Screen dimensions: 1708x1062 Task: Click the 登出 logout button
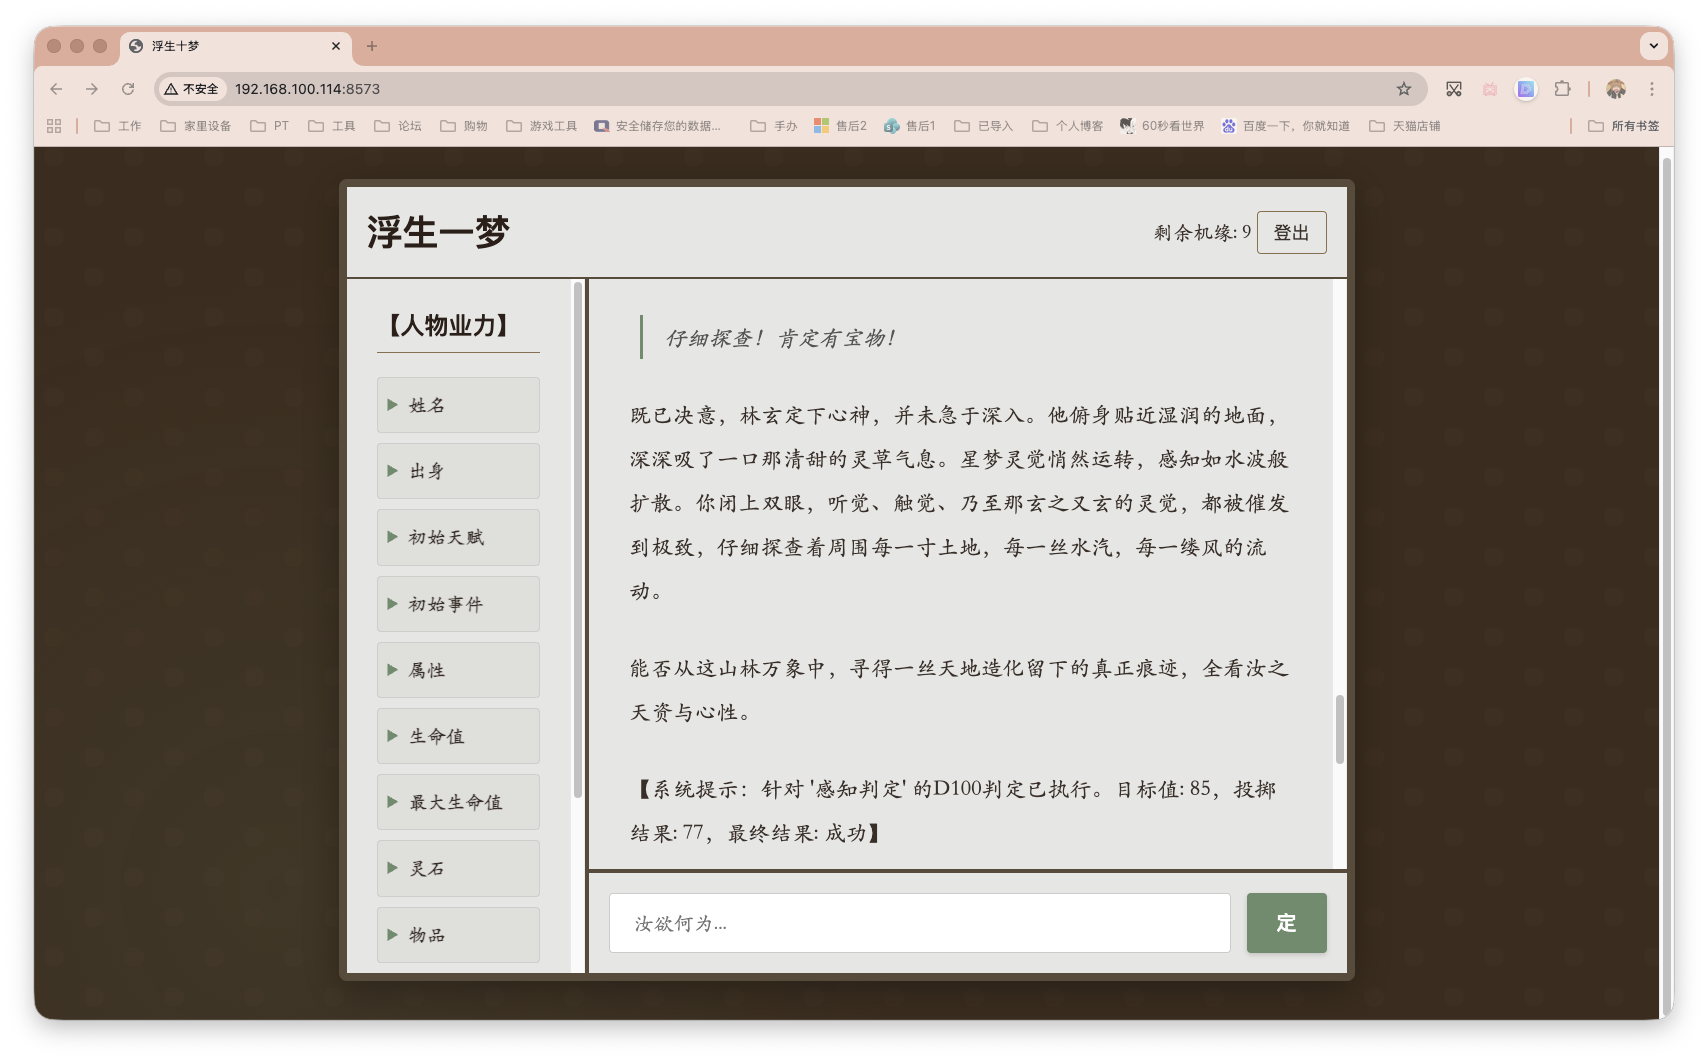(1291, 232)
